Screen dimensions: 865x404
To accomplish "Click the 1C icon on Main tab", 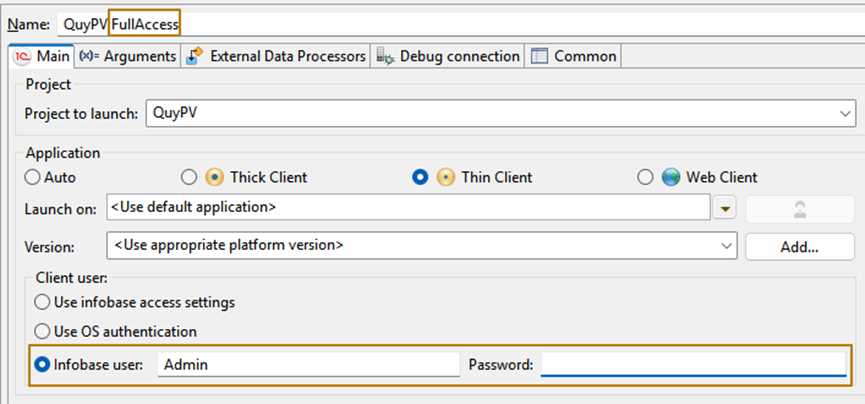I will point(22,56).
